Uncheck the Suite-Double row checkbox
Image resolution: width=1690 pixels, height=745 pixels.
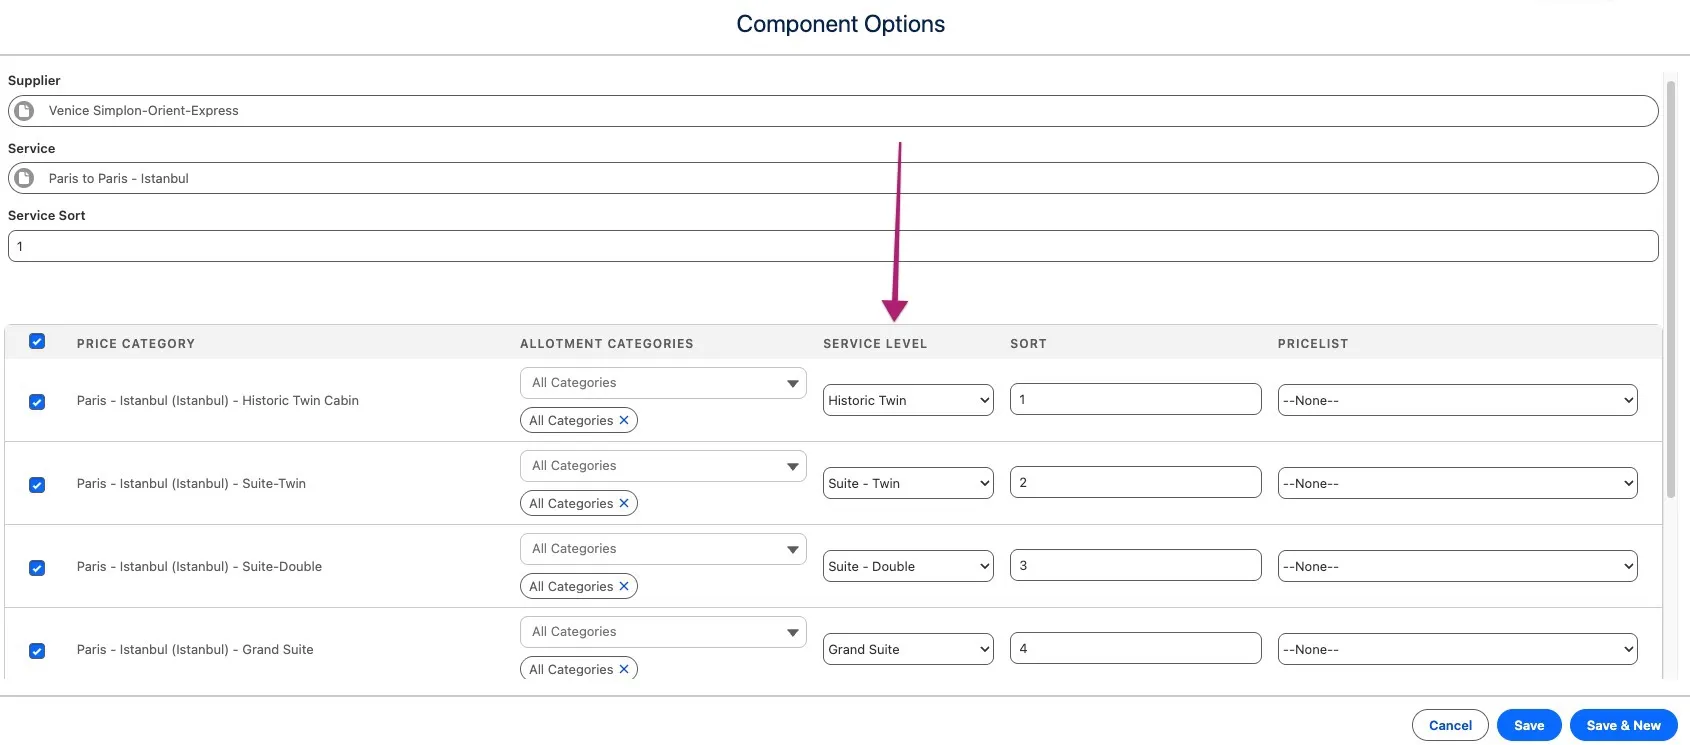coord(37,568)
